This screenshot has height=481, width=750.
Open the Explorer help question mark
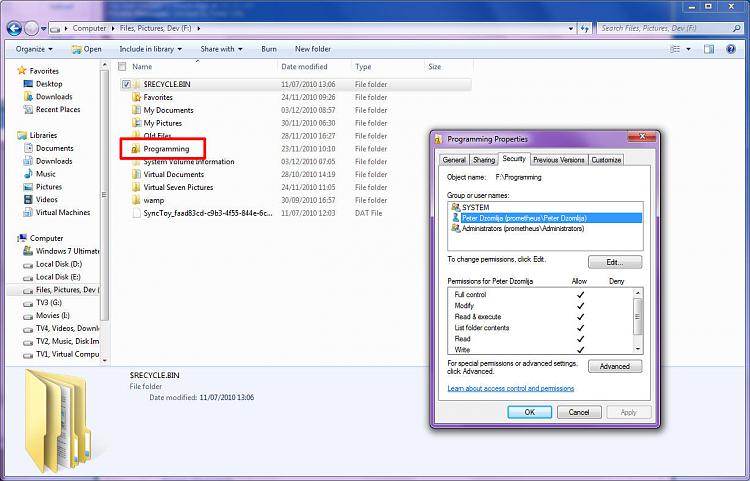coord(730,49)
